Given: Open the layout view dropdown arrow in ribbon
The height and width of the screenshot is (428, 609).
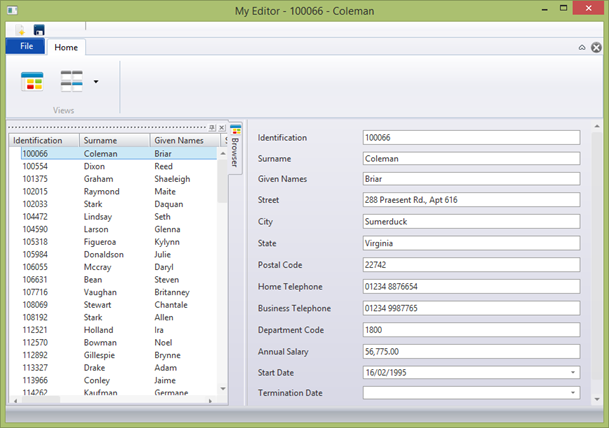Looking at the screenshot, I should tap(95, 82).
